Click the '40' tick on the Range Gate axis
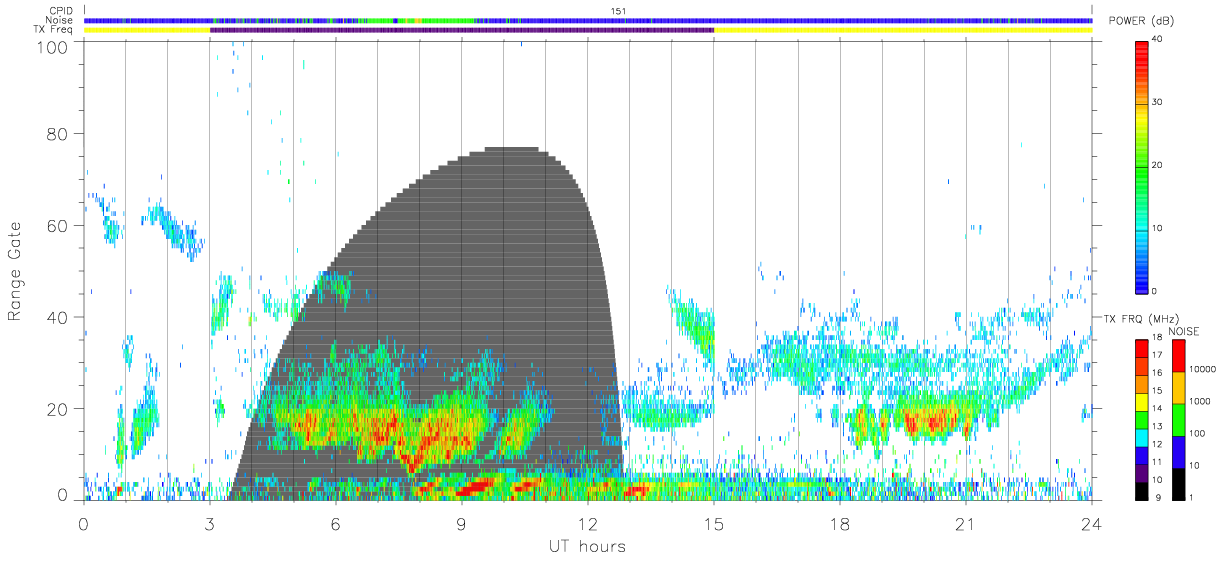This screenshot has width=1228, height=567. click(59, 317)
